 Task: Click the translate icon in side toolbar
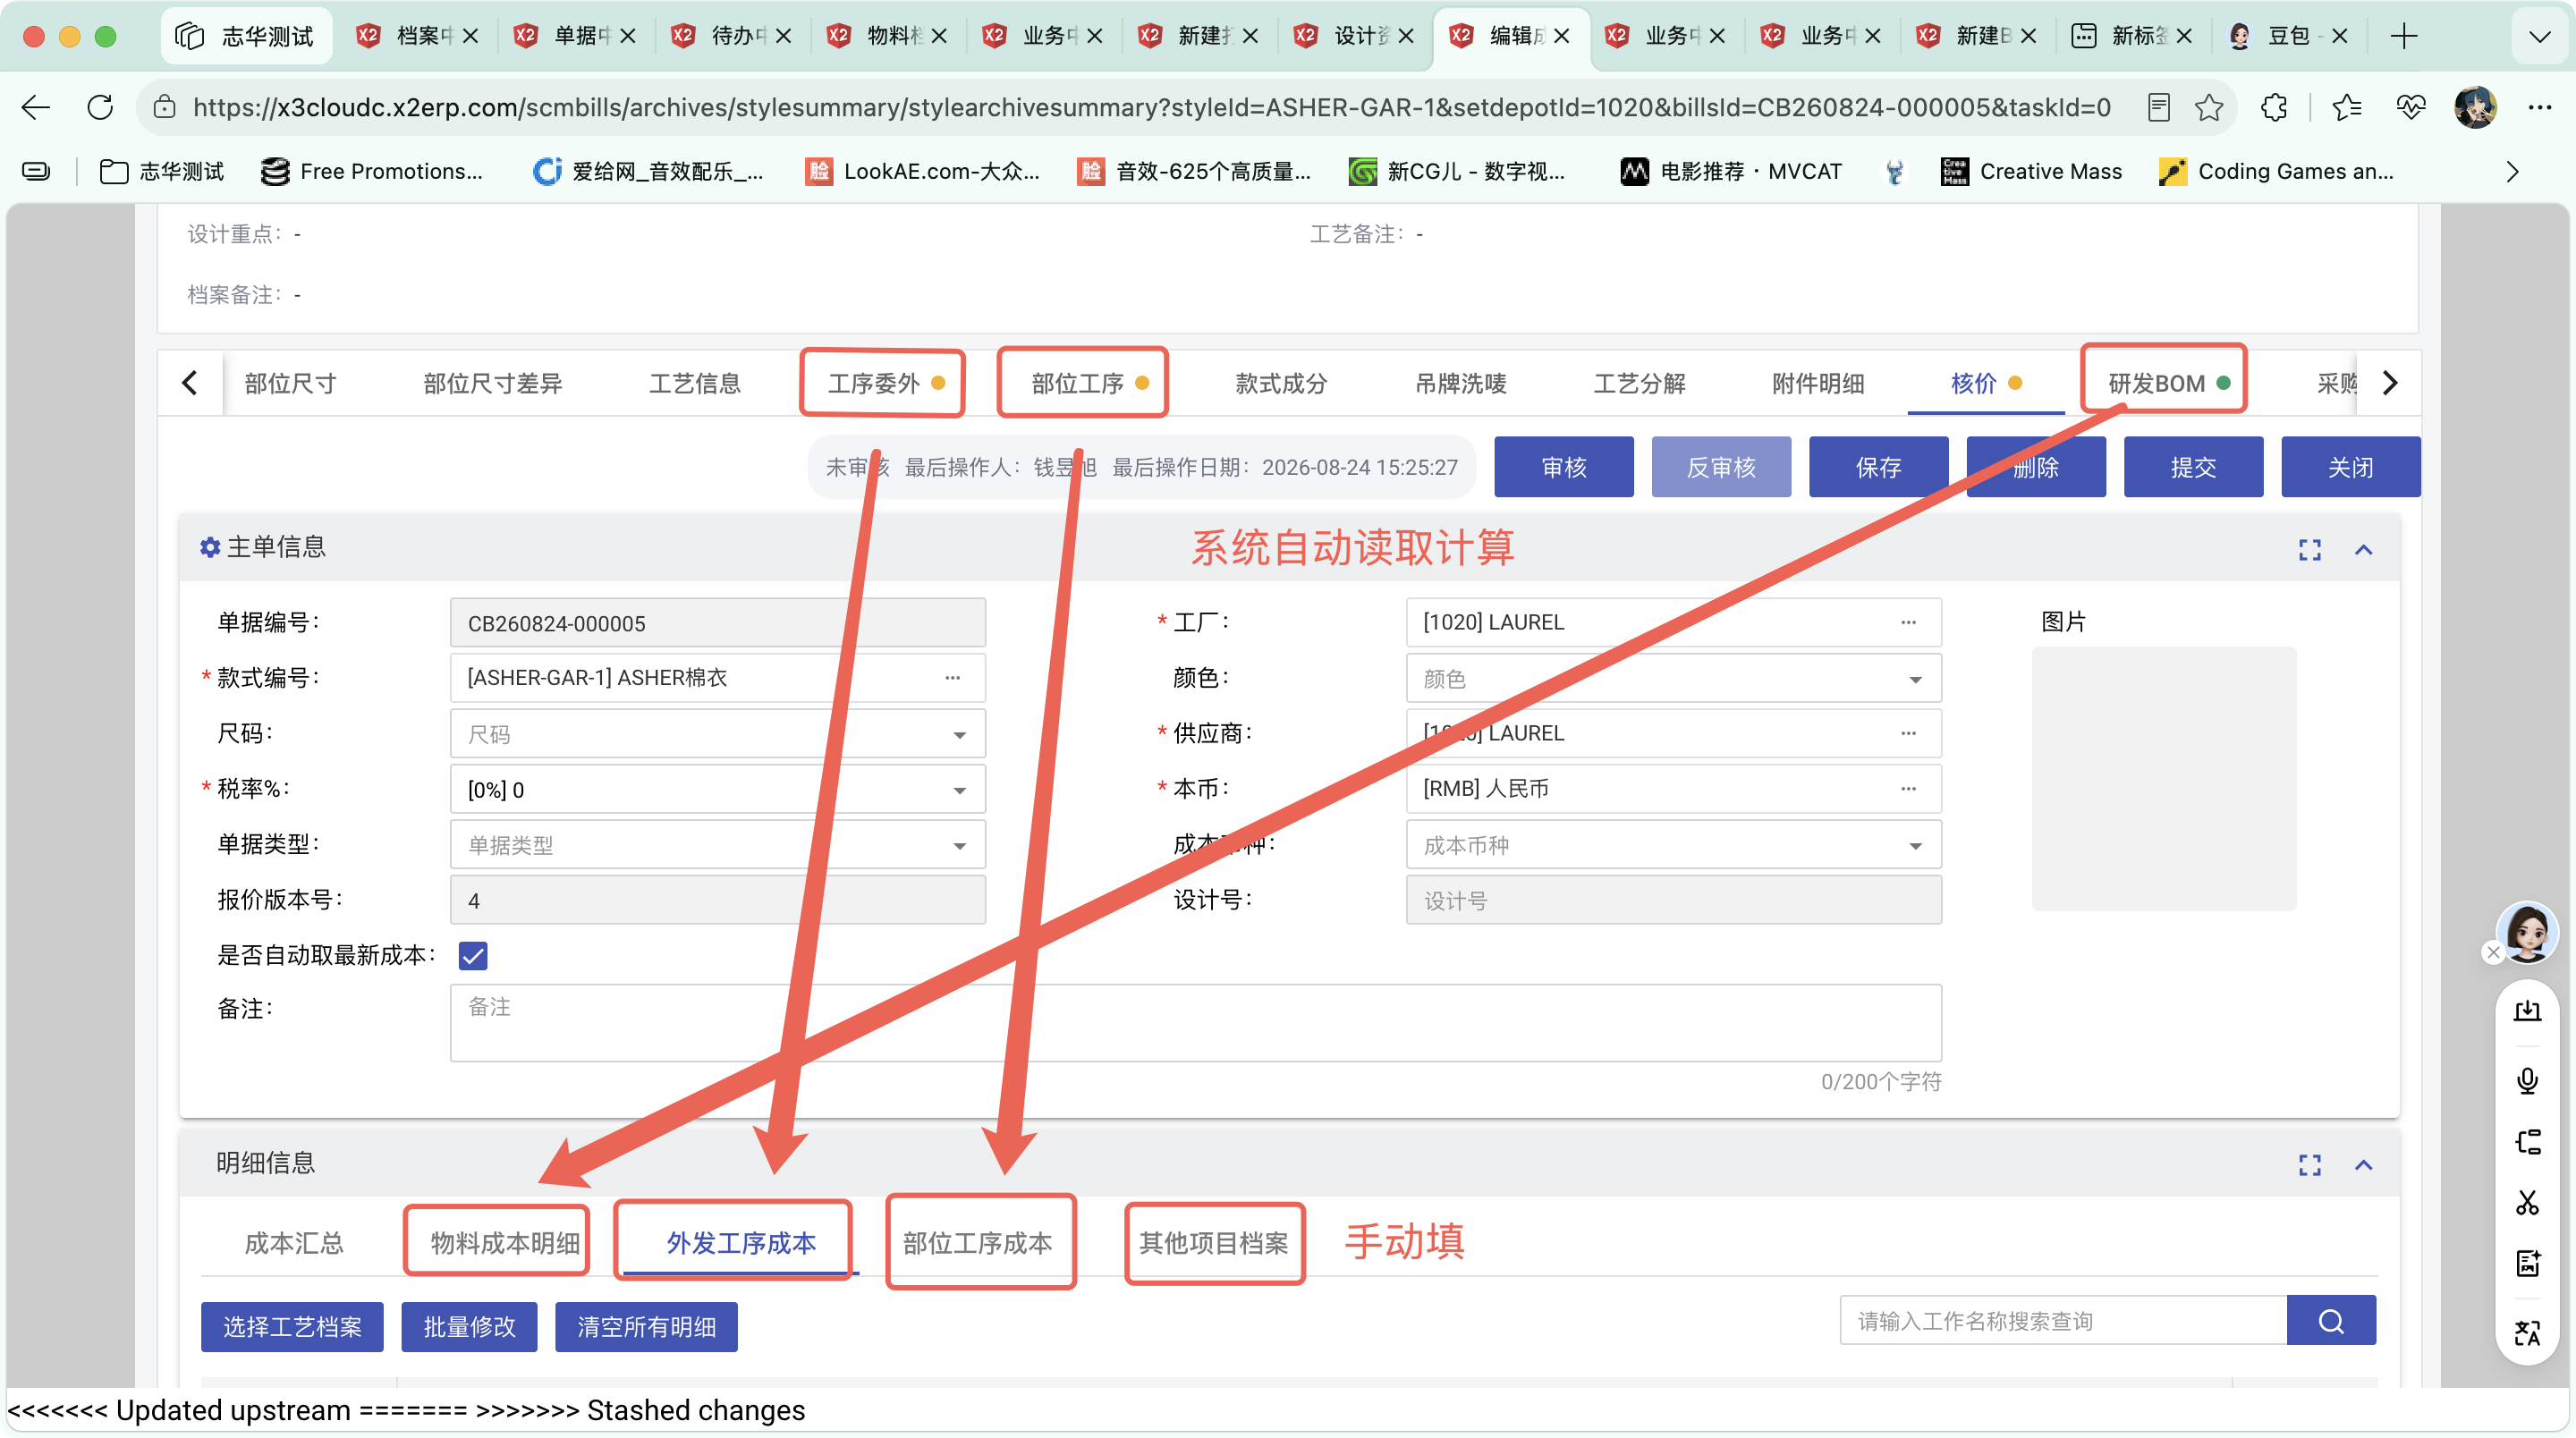(x=2526, y=1332)
